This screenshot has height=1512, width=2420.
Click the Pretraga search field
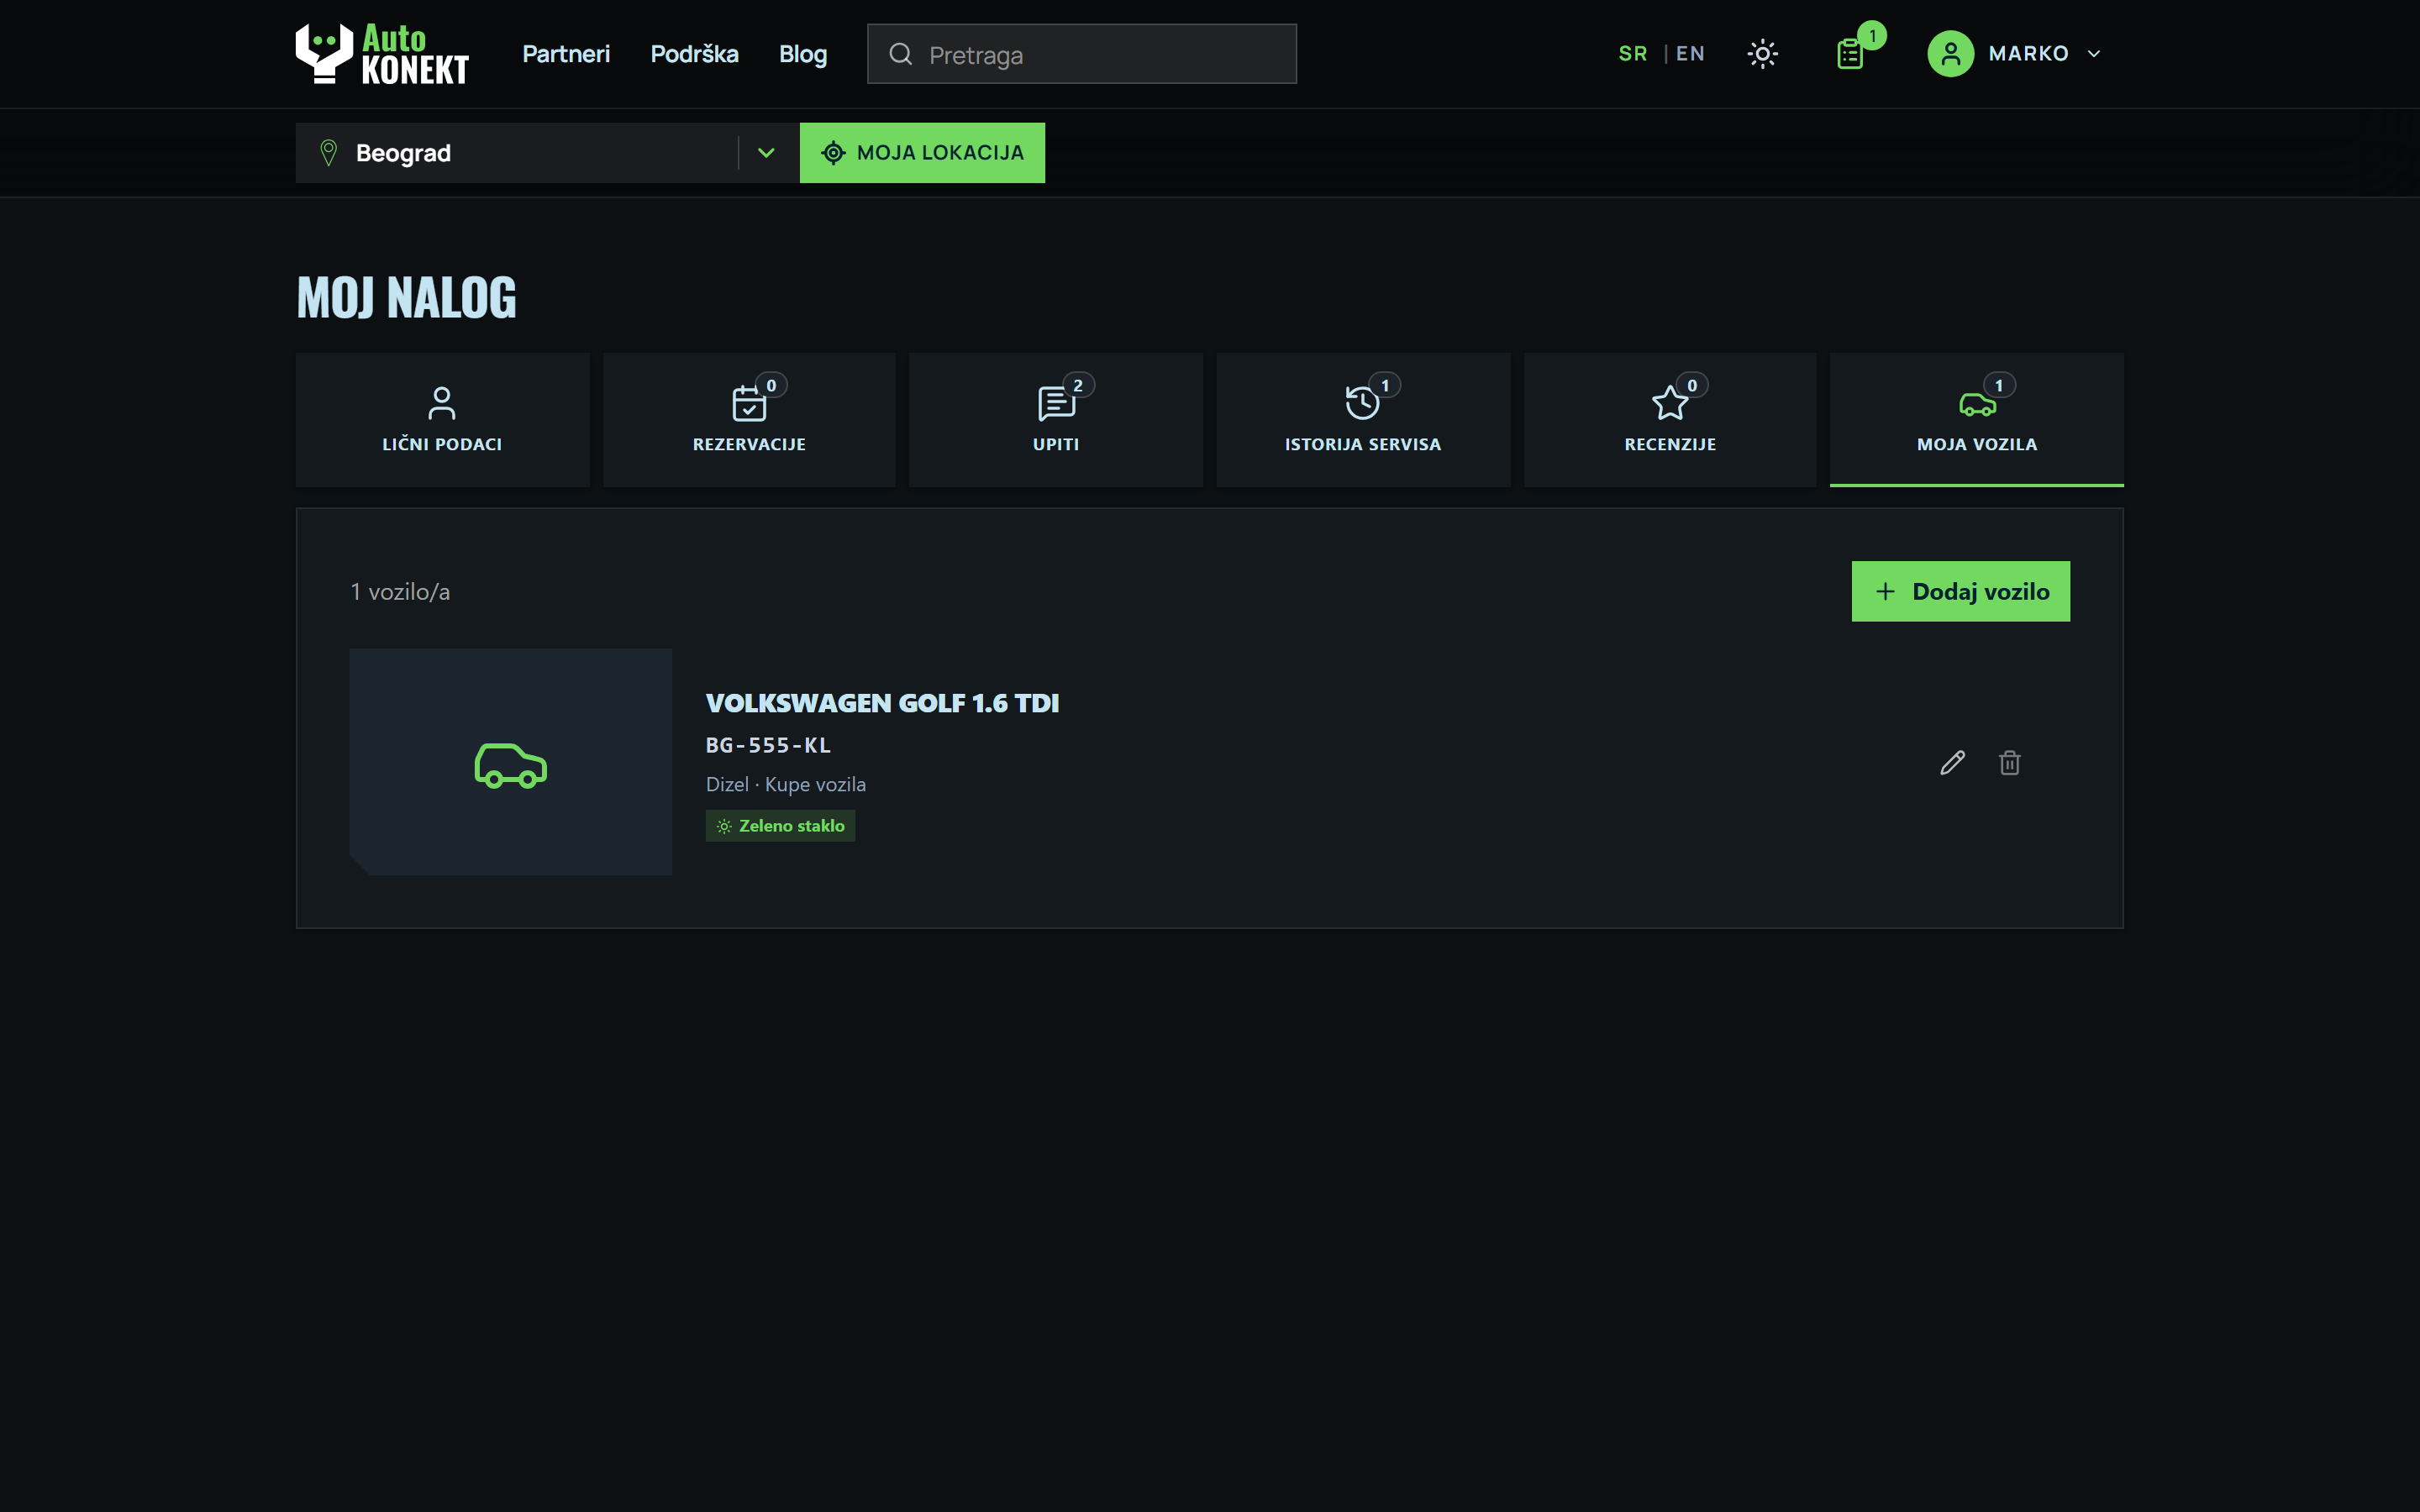coord(1082,54)
